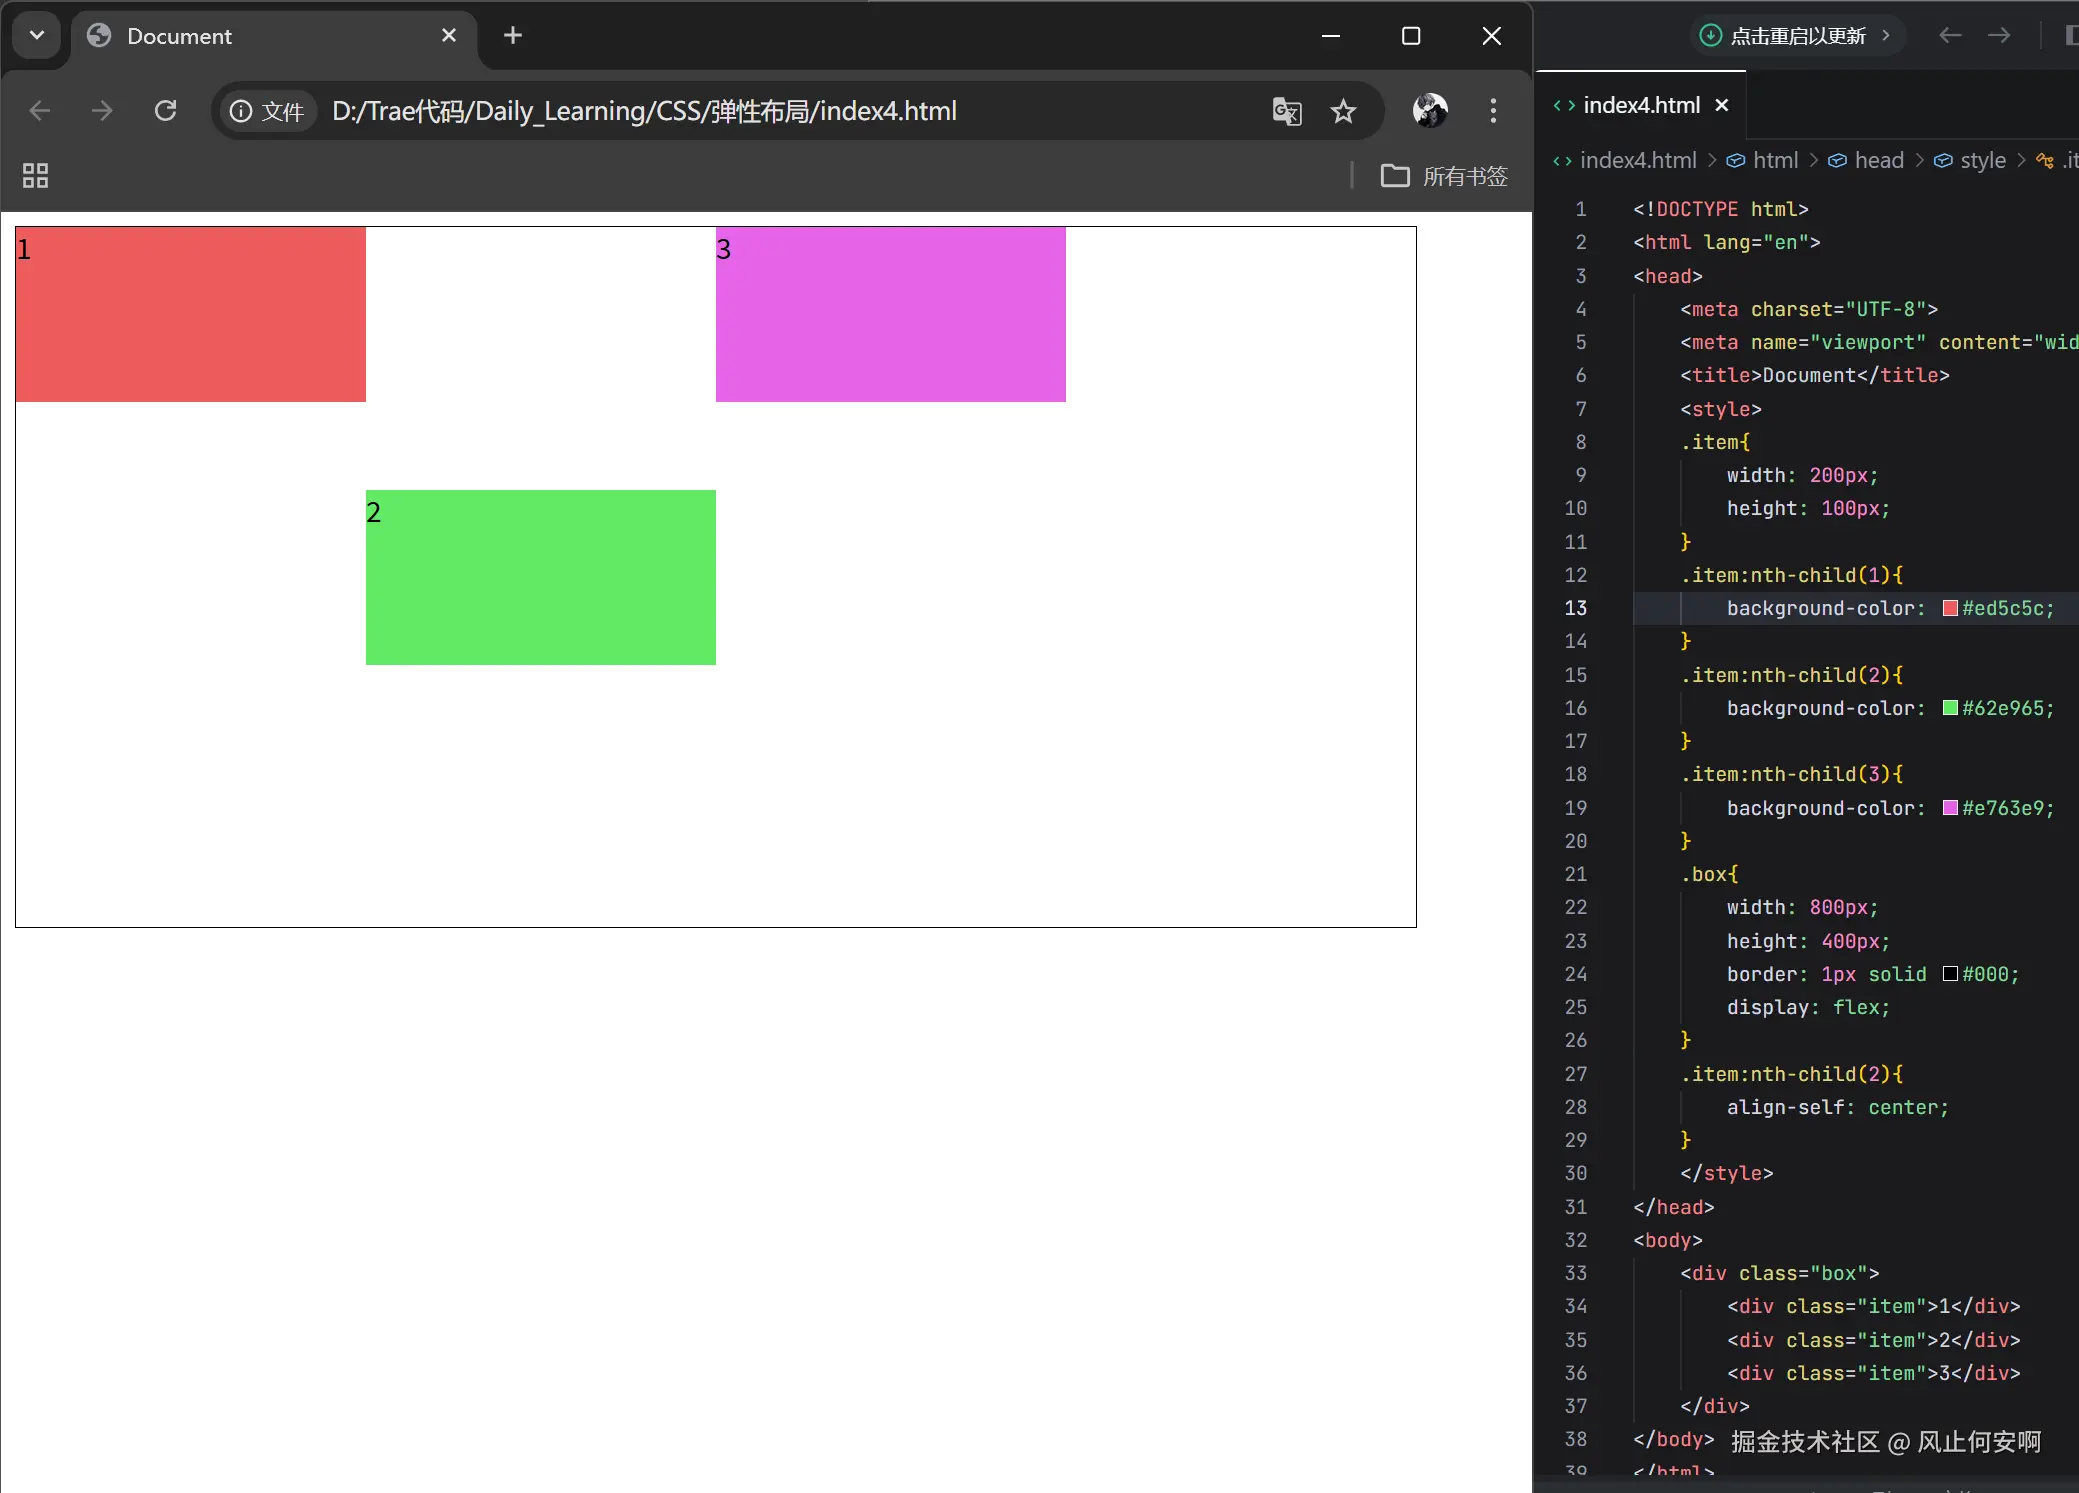Bookmark this page with the star icon
The width and height of the screenshot is (2079, 1493).
[x=1343, y=111]
